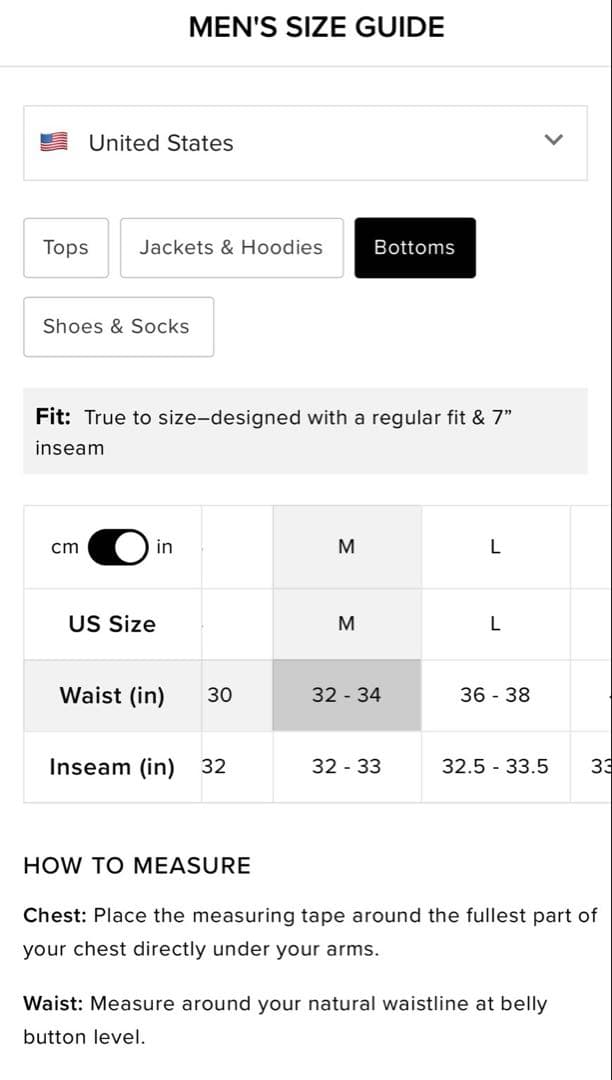The width and height of the screenshot is (612, 1080).
Task: Click the waist 30 cell
Action: tap(220, 695)
